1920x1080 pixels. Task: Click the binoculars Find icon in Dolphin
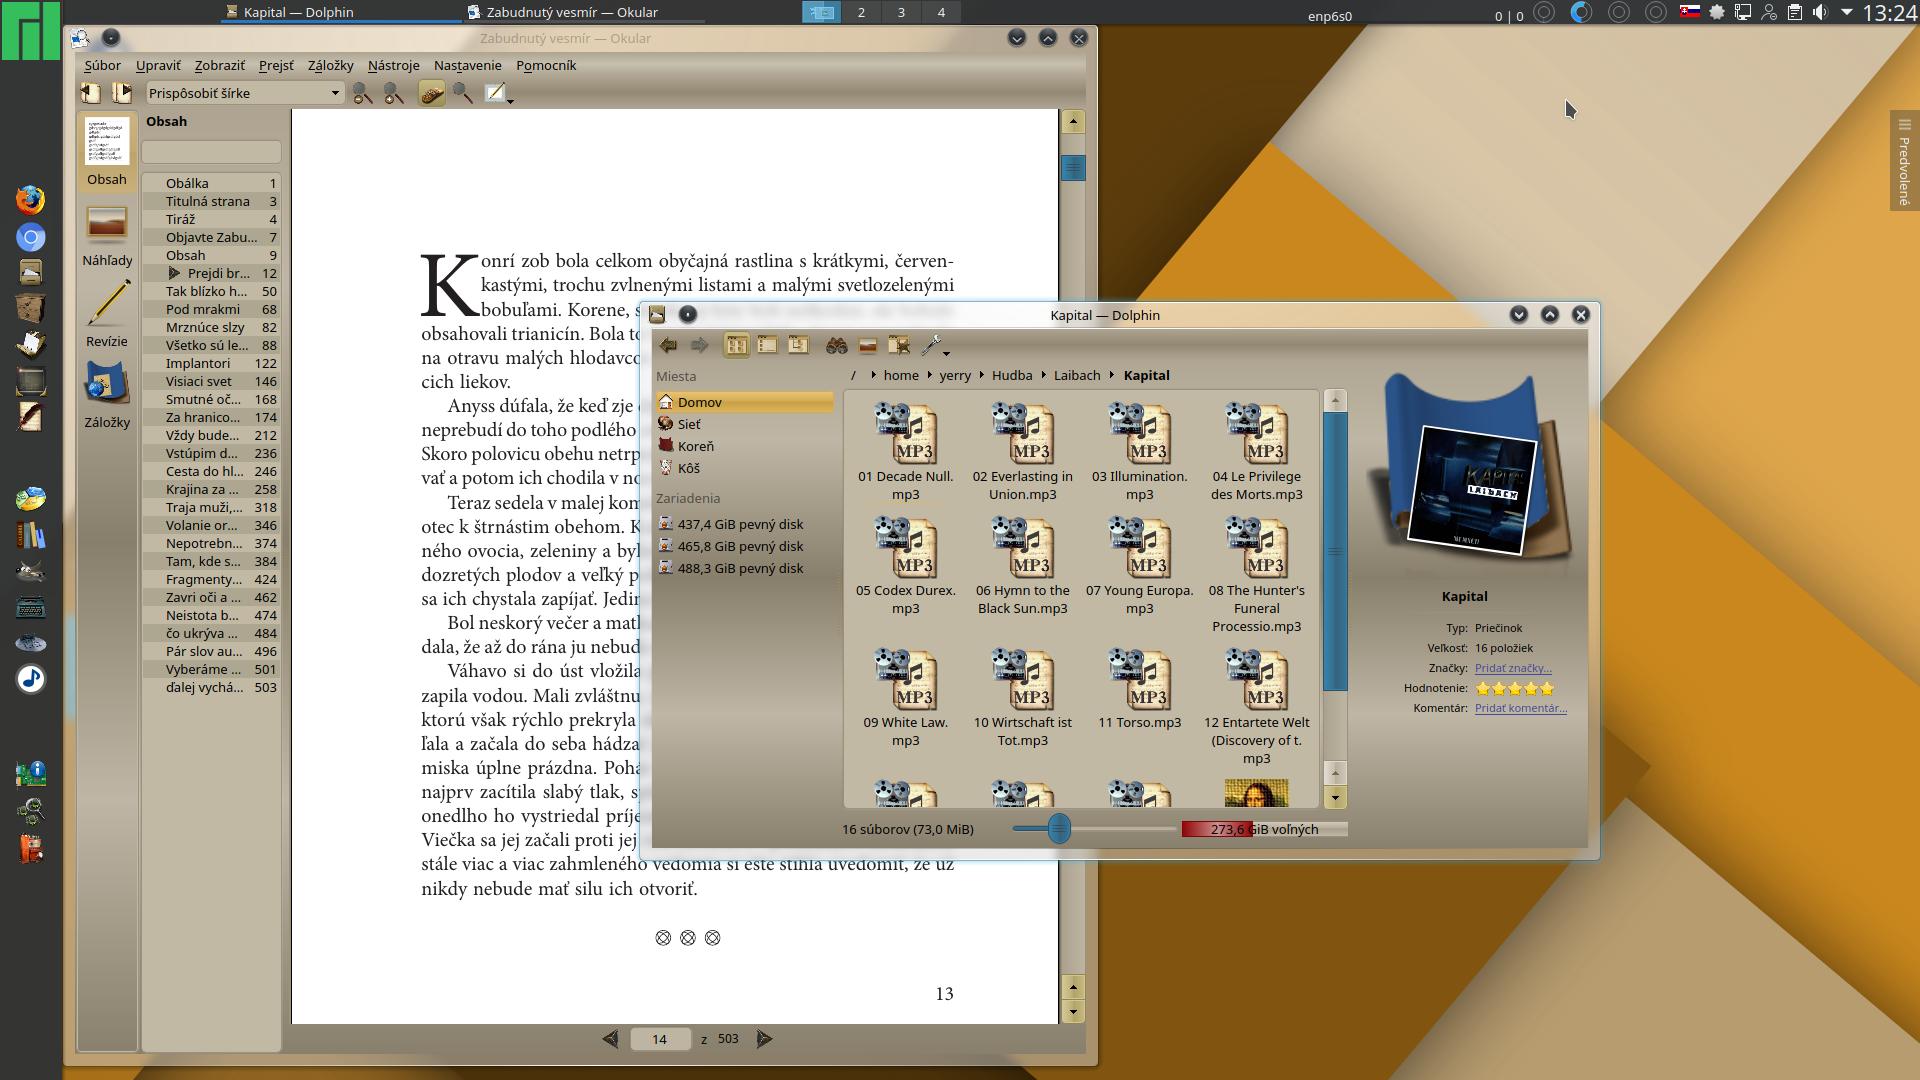click(x=837, y=345)
